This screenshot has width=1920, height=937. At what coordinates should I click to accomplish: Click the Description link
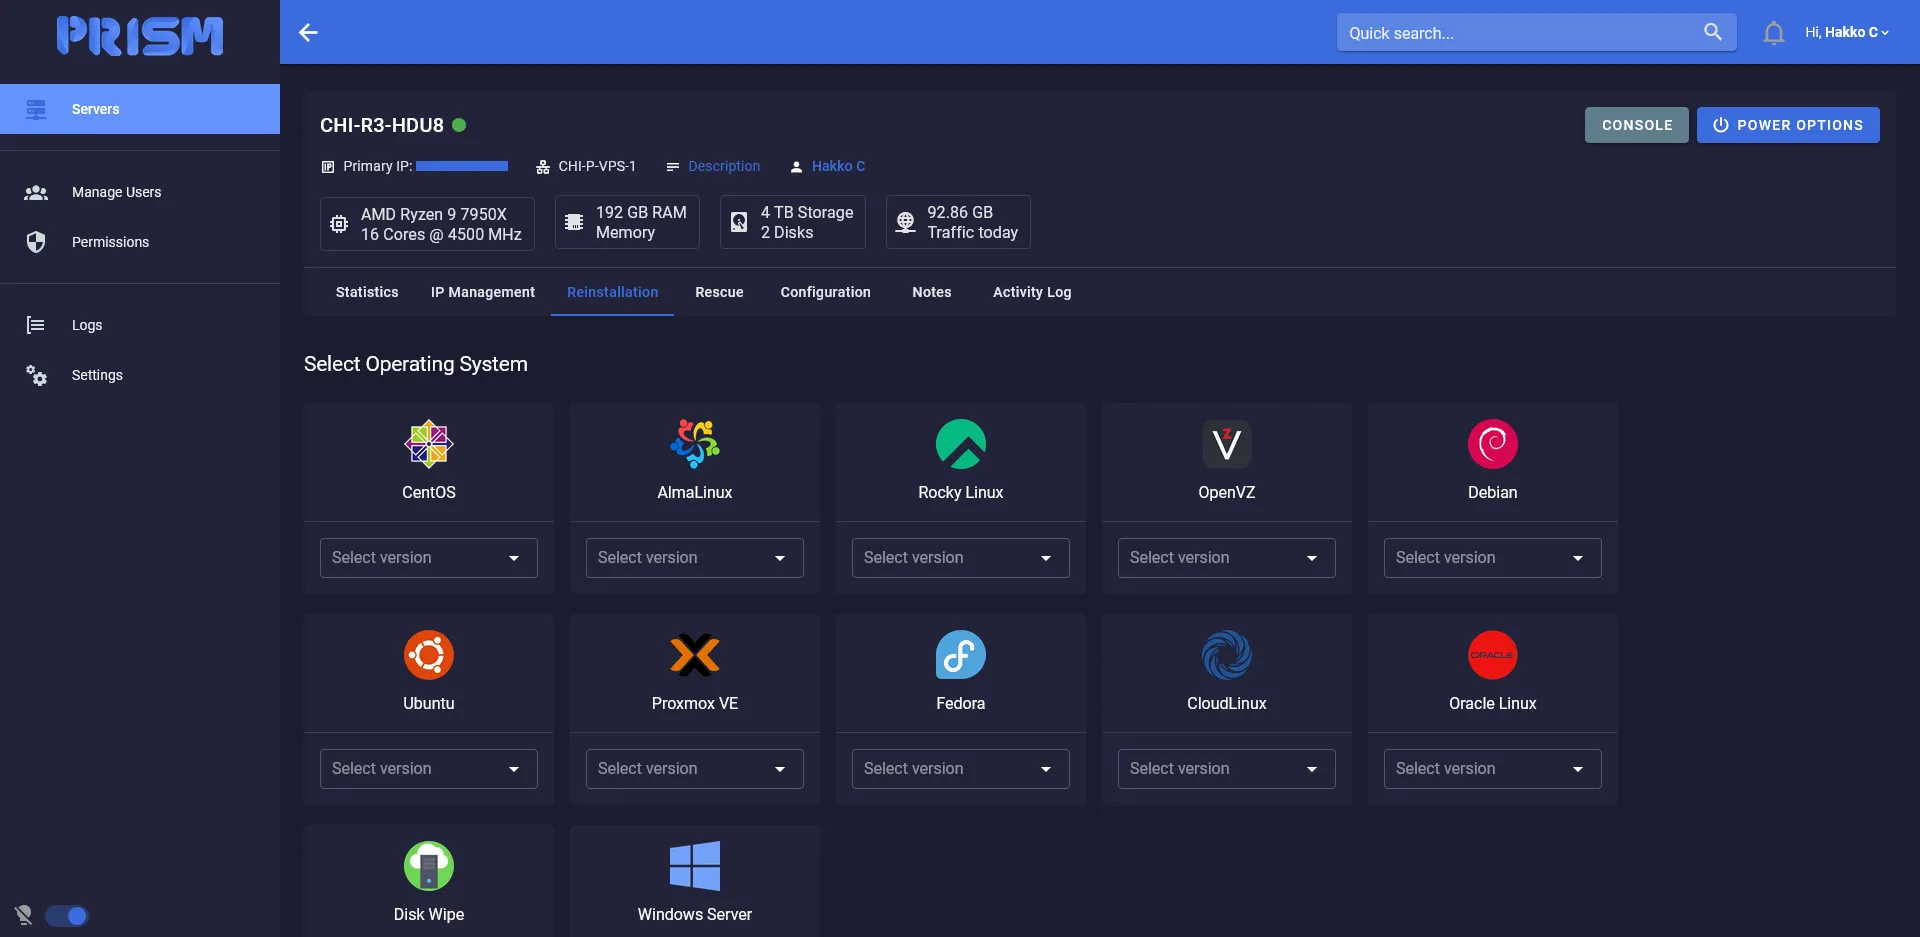(x=723, y=166)
